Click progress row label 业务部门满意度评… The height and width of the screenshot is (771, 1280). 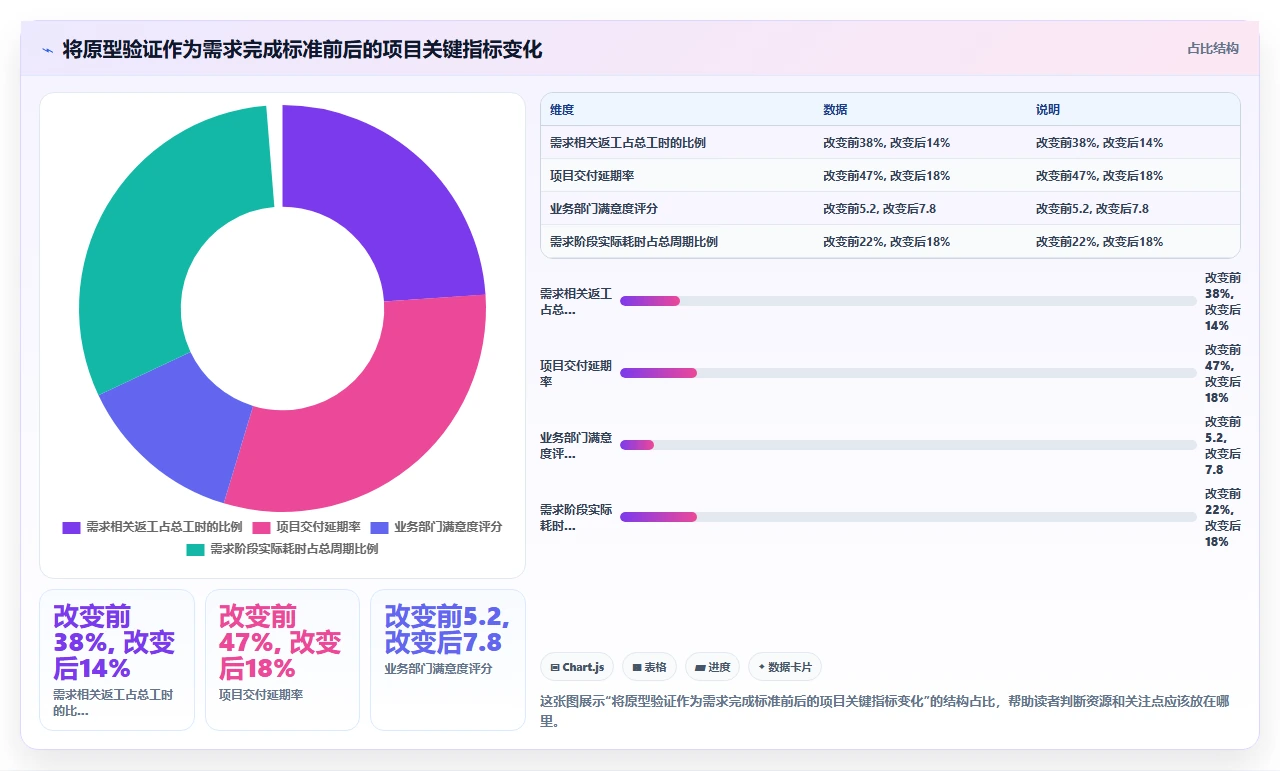tap(576, 445)
